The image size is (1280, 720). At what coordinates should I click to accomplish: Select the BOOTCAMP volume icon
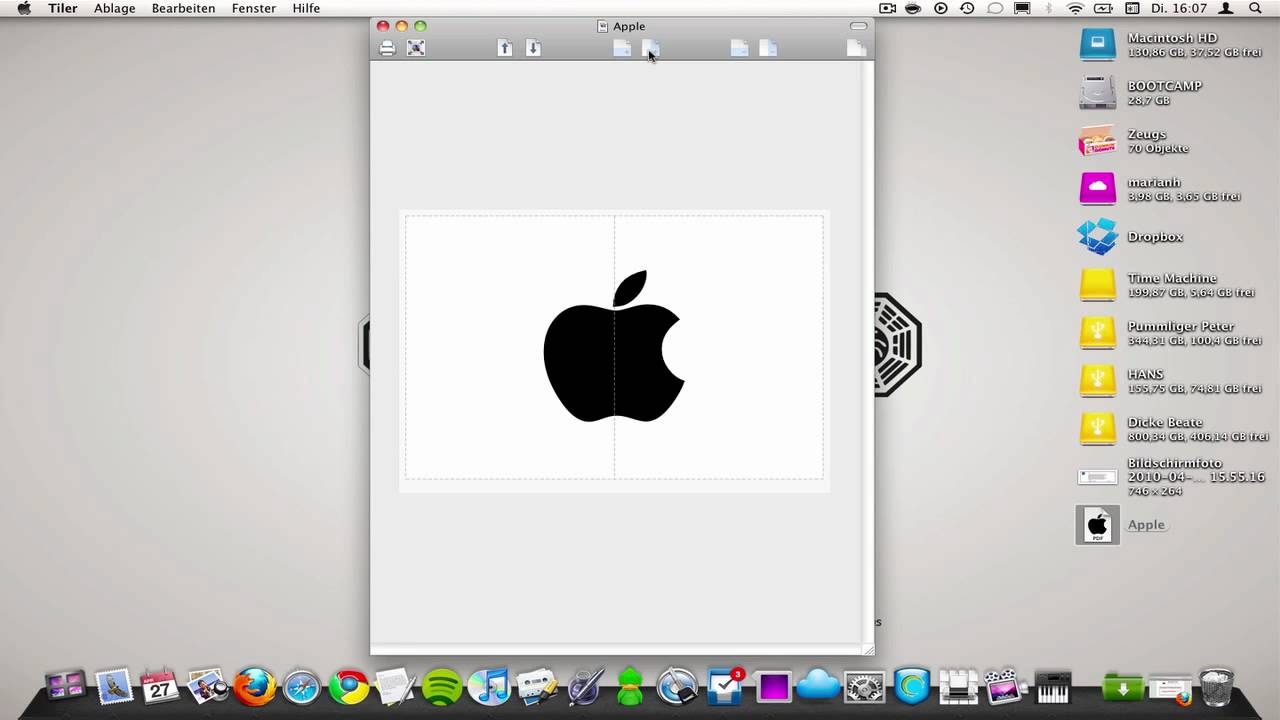coord(1097,93)
